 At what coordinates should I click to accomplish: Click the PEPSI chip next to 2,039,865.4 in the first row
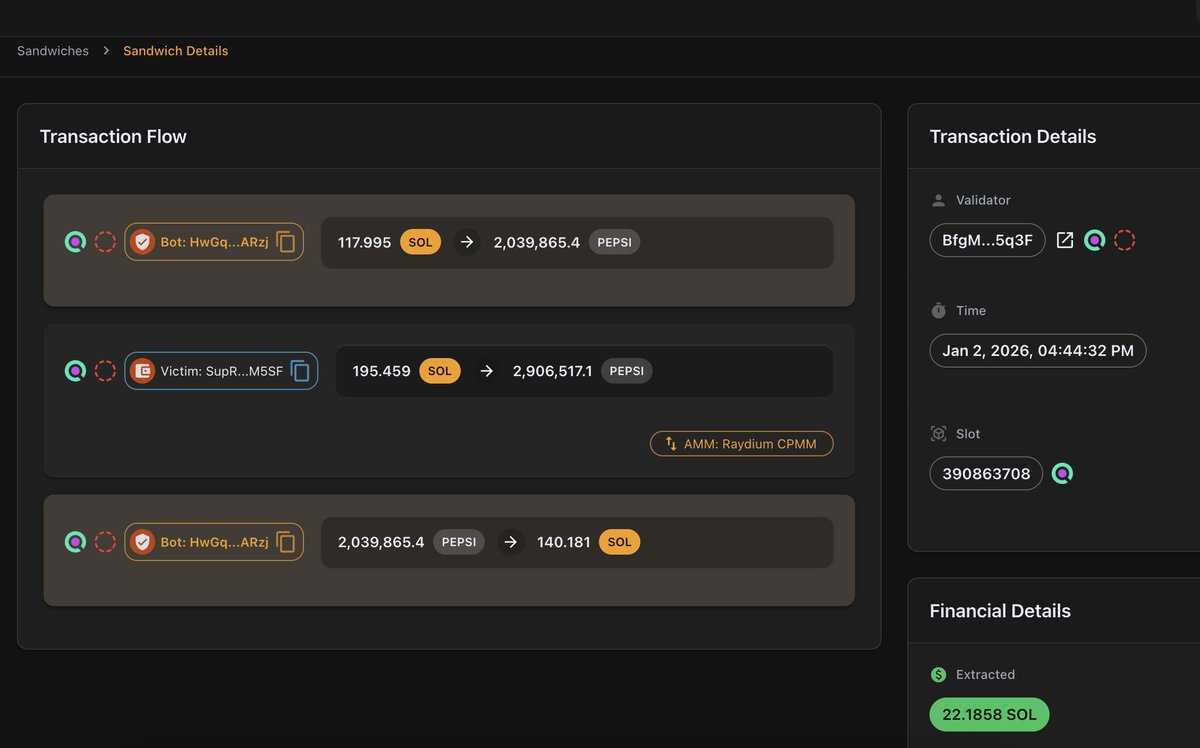click(615, 242)
